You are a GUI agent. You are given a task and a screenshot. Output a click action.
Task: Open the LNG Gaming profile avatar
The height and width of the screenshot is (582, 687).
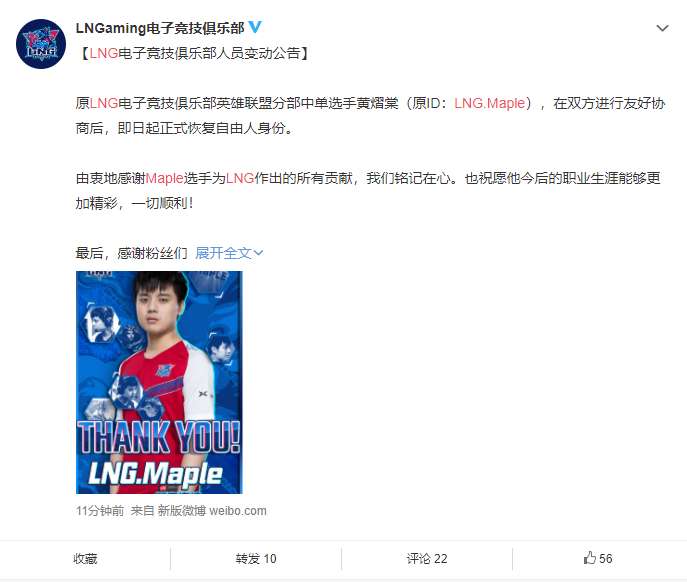point(41,44)
